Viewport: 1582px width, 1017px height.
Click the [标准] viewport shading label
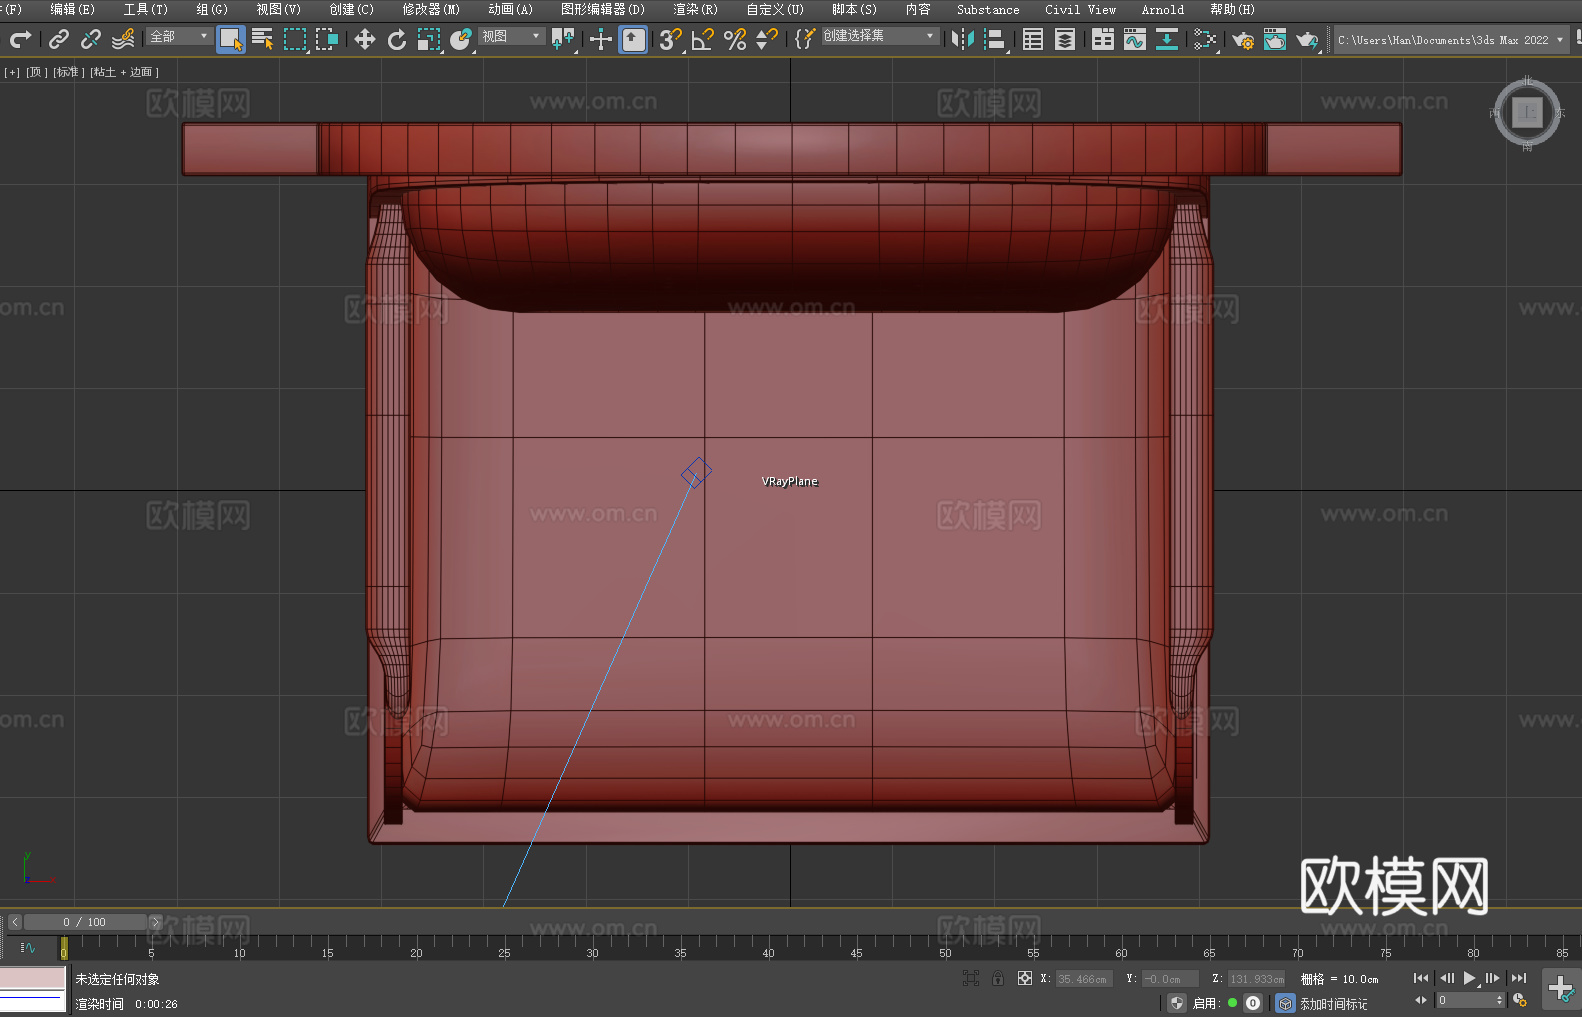coord(69,72)
